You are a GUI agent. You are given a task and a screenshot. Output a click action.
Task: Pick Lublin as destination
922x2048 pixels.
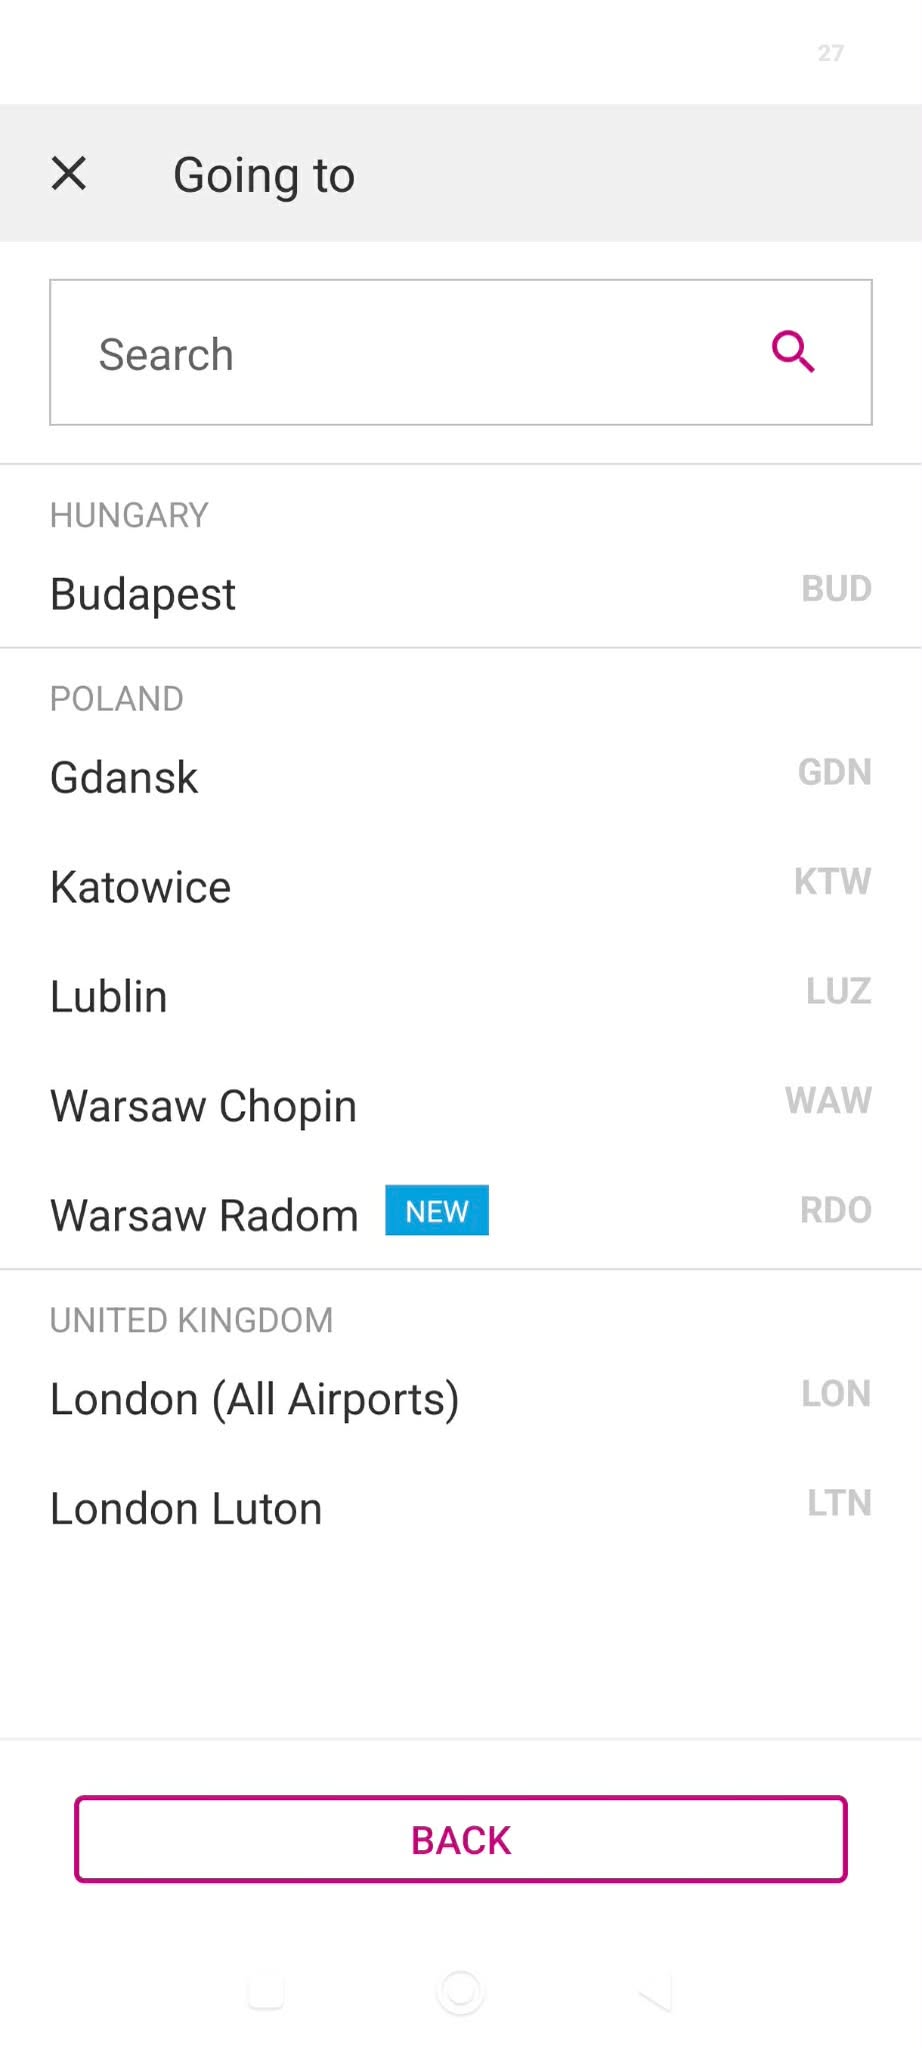(x=461, y=996)
